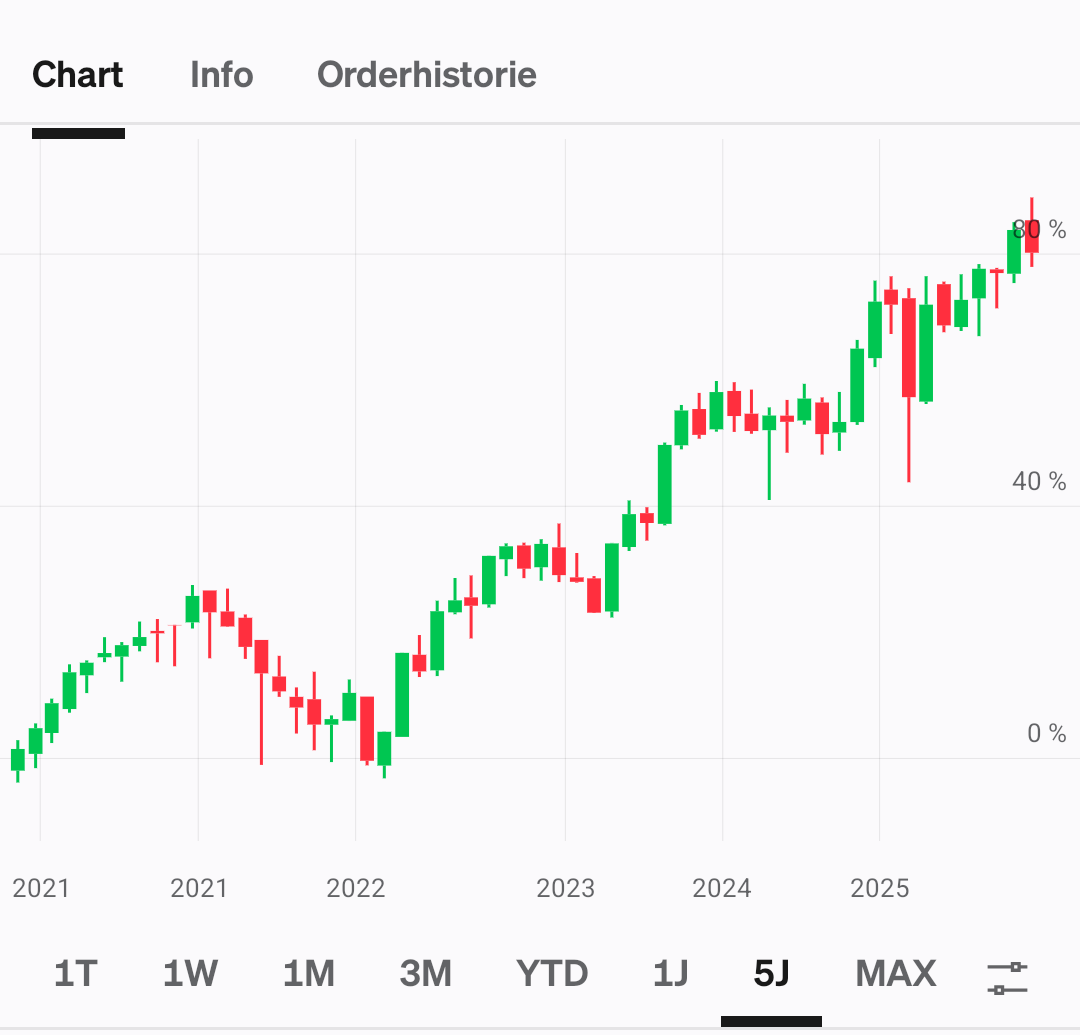Select the 2025 time axis marker
The width and height of the screenshot is (1080, 1035).
(879, 888)
